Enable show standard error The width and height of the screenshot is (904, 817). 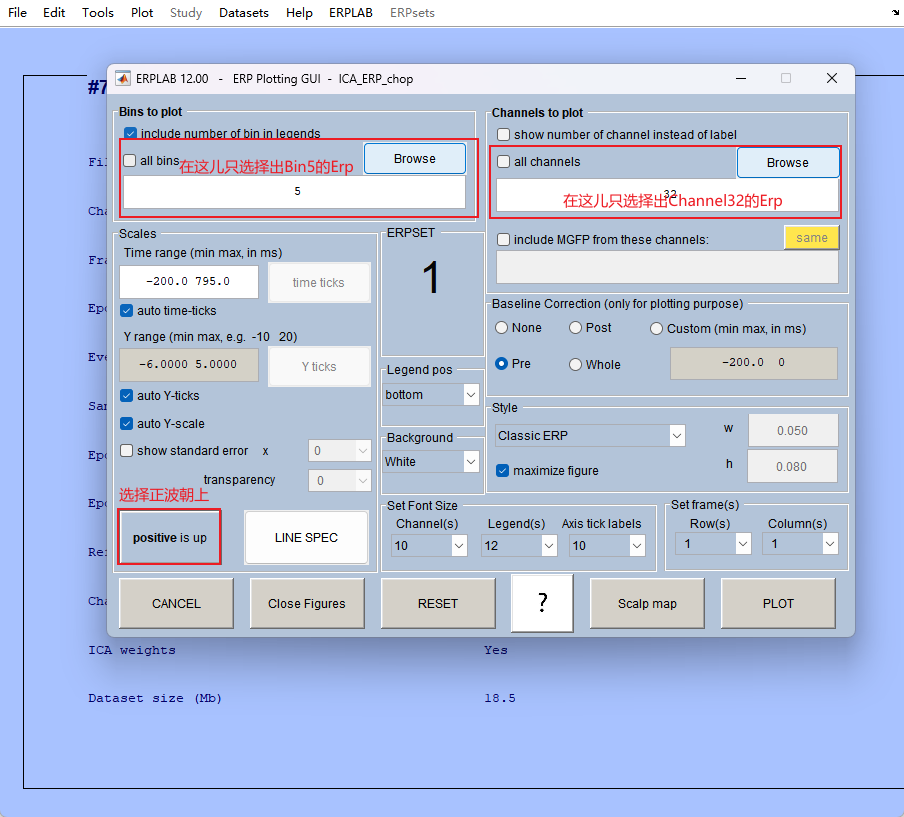[129, 449]
